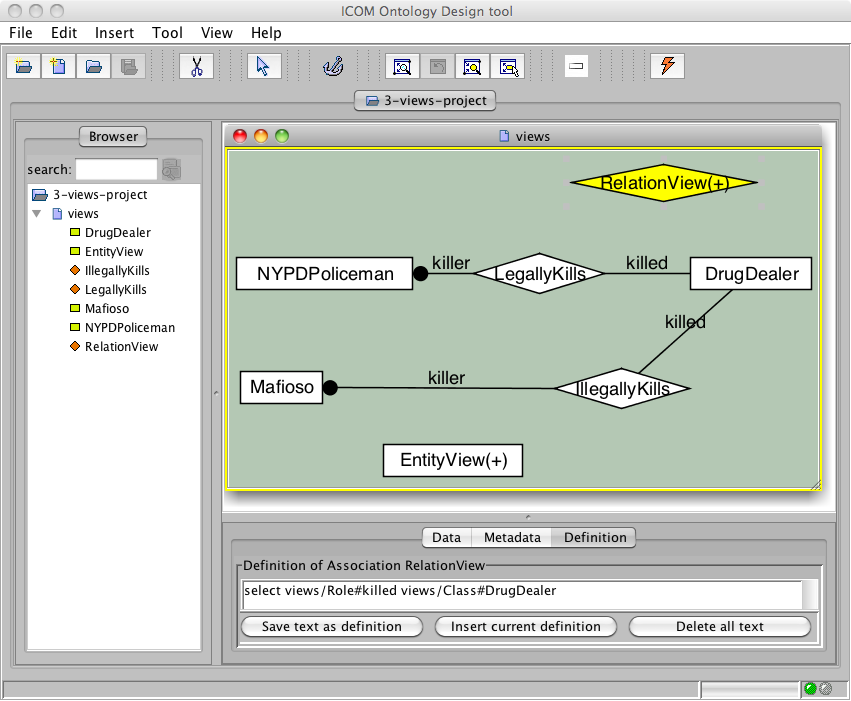Switch to the Metadata tab

click(x=512, y=538)
